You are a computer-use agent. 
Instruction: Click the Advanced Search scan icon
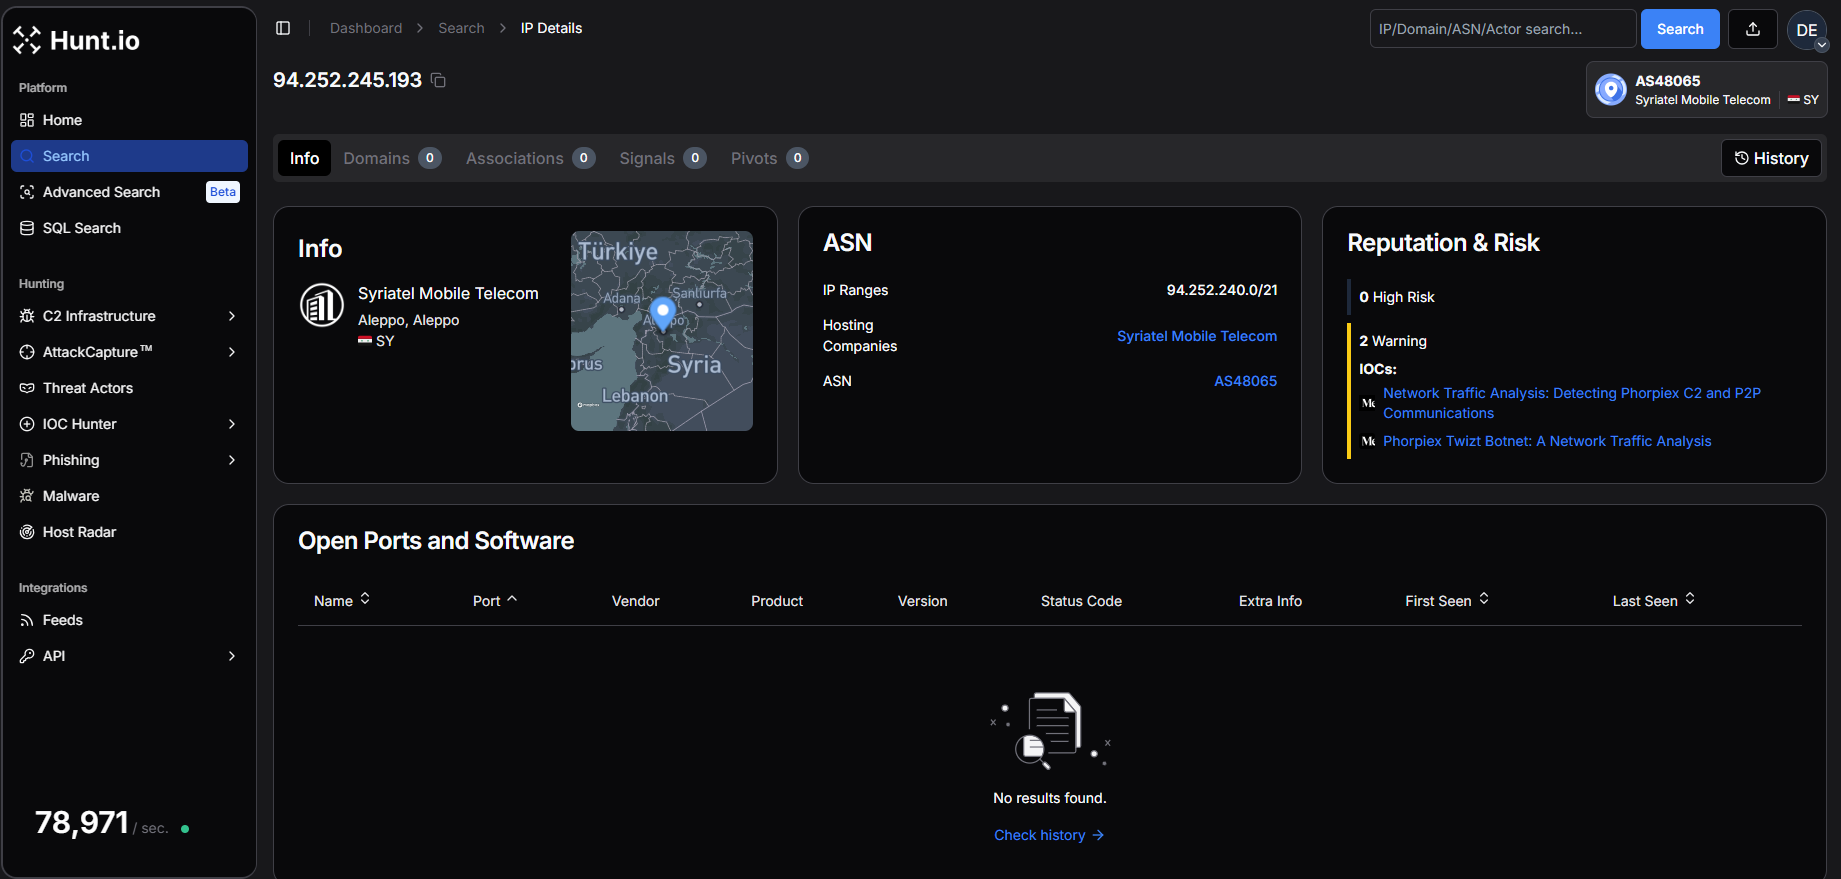pyautogui.click(x=27, y=192)
